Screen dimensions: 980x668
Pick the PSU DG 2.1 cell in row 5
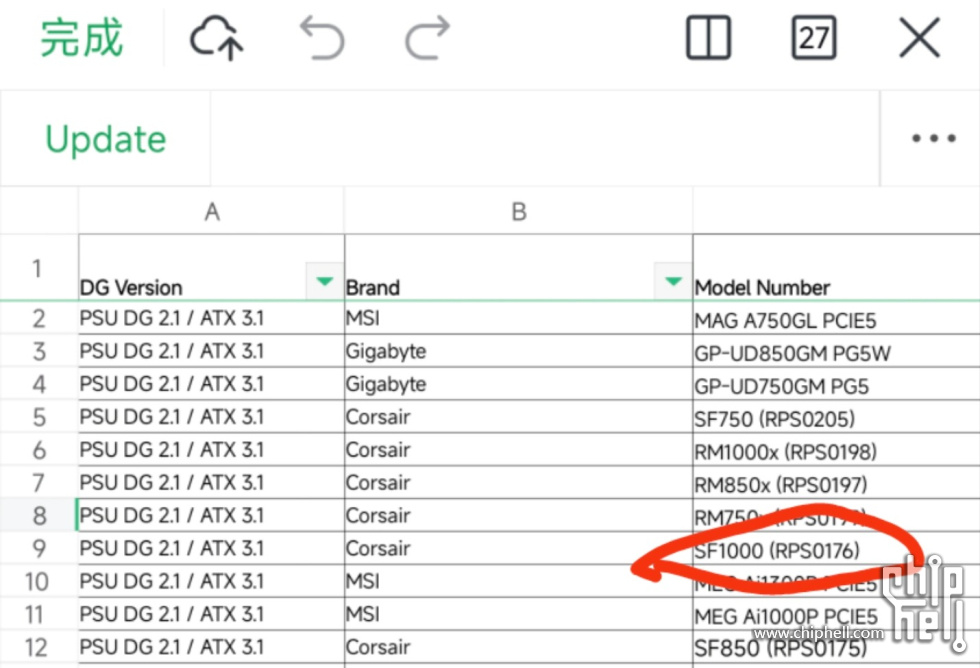click(x=212, y=417)
